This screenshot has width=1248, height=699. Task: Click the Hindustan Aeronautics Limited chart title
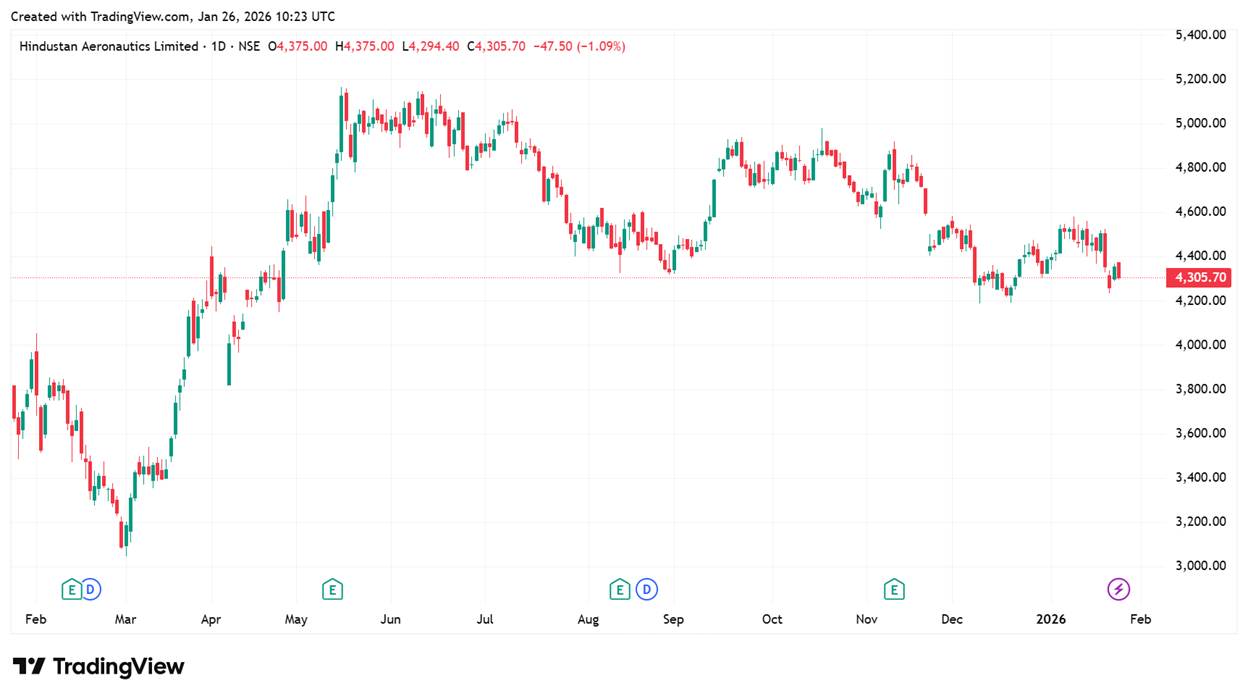[109, 46]
